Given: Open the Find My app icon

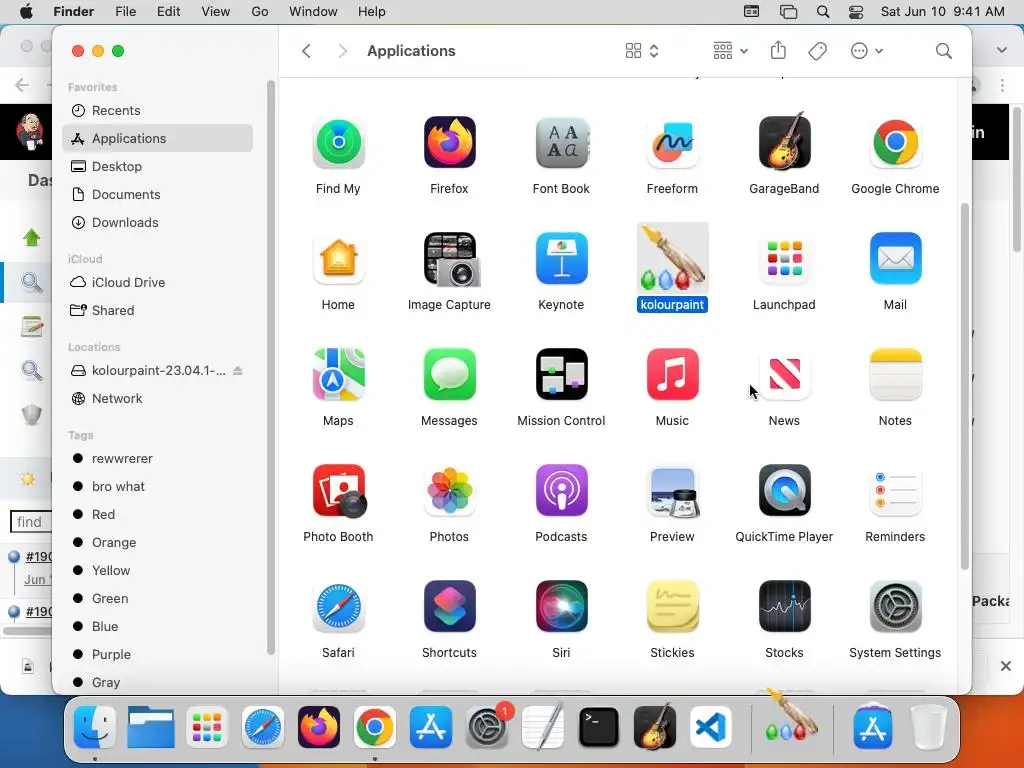Looking at the screenshot, I should coord(338,142).
